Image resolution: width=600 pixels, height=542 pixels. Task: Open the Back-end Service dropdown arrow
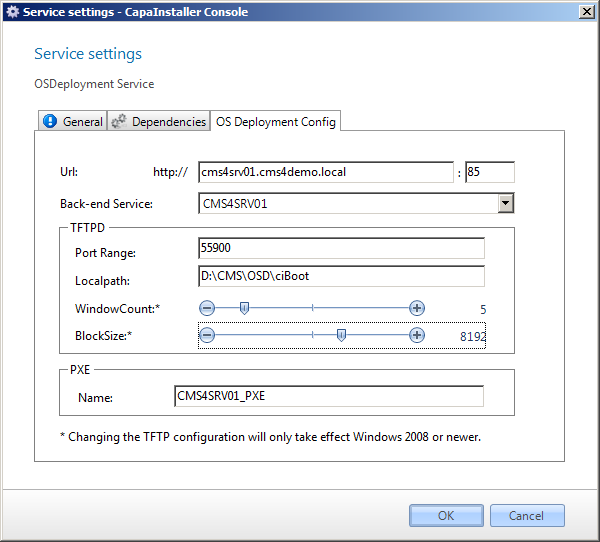(505, 203)
